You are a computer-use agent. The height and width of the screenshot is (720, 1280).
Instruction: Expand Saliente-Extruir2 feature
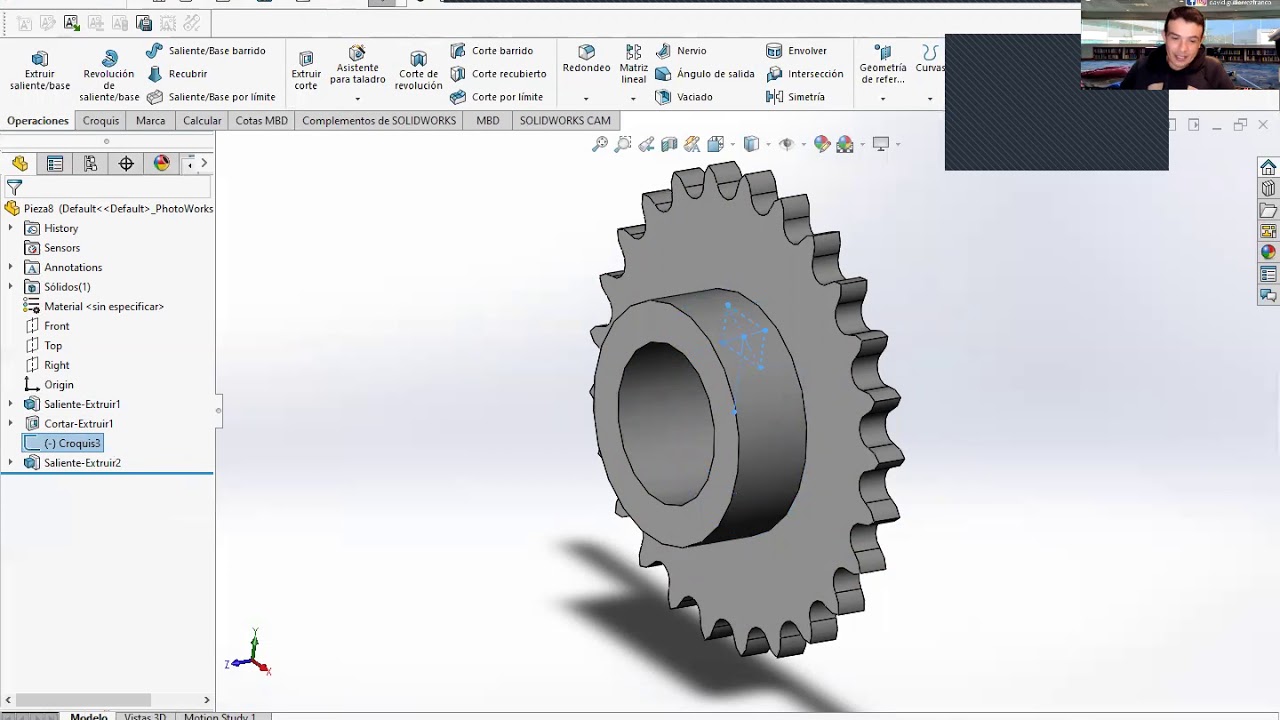pyautogui.click(x=10, y=463)
